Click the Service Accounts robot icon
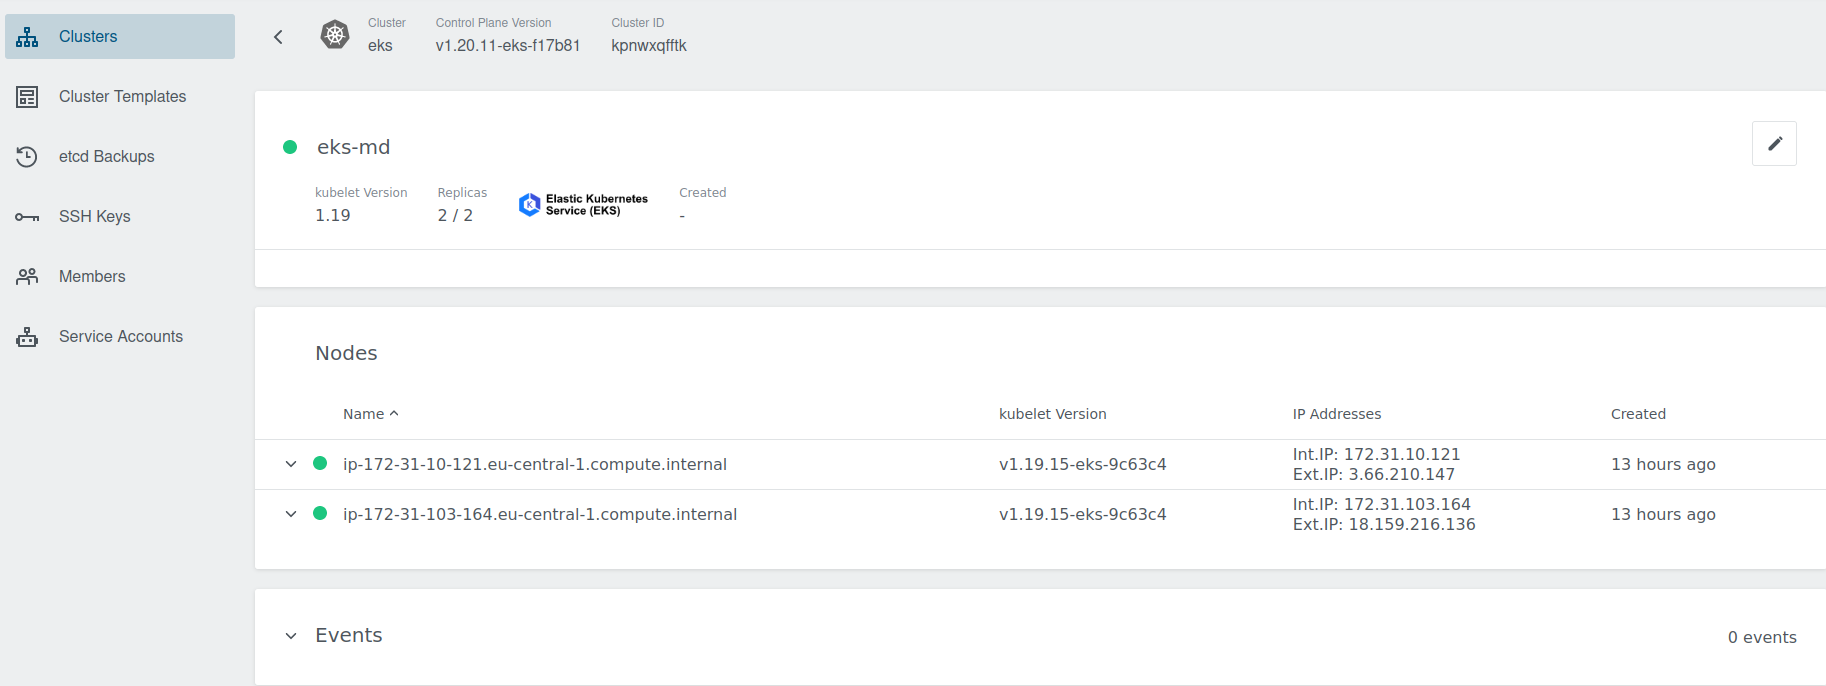The width and height of the screenshot is (1826, 686). click(27, 337)
